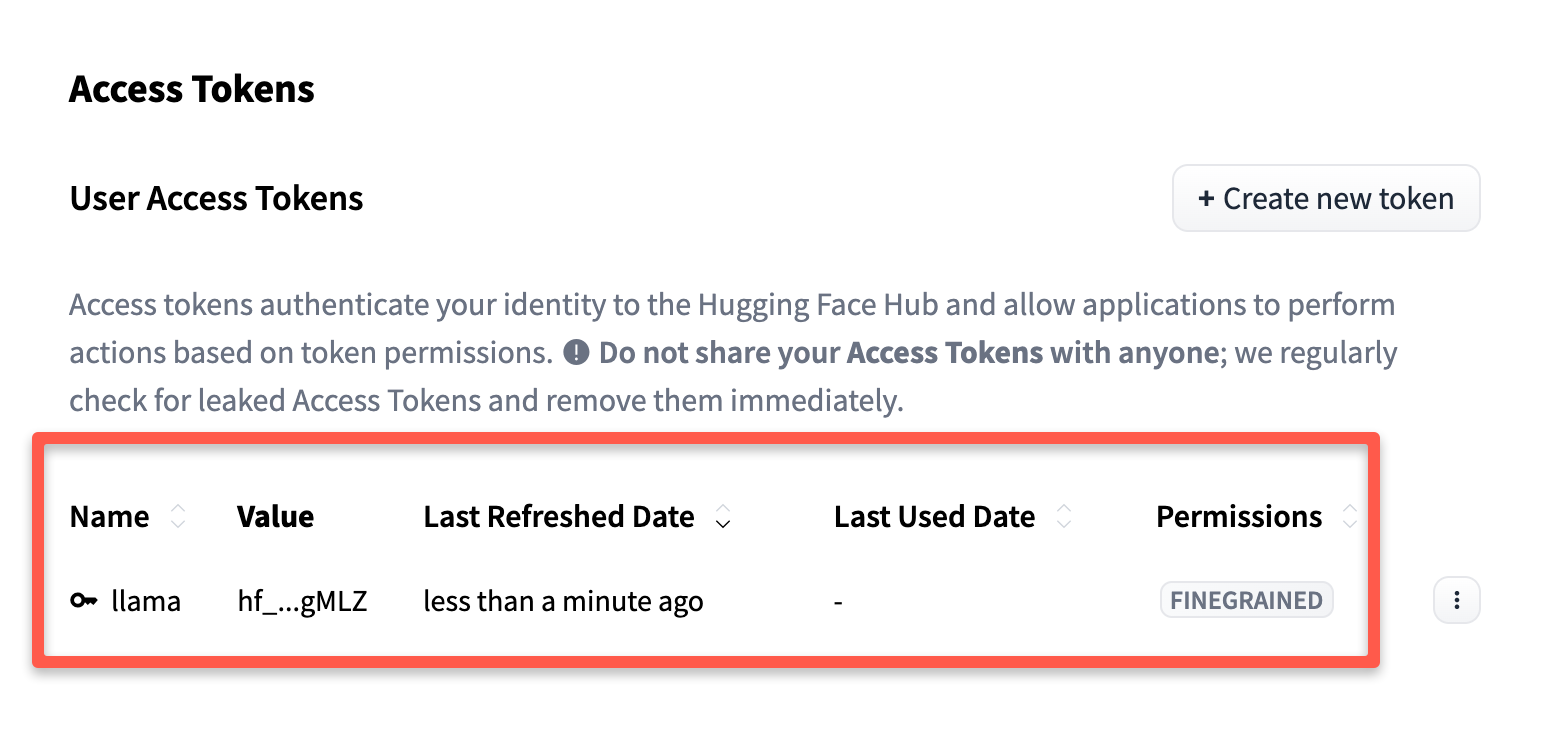Click the 'less than a minute ago' timestamp

tap(564, 600)
